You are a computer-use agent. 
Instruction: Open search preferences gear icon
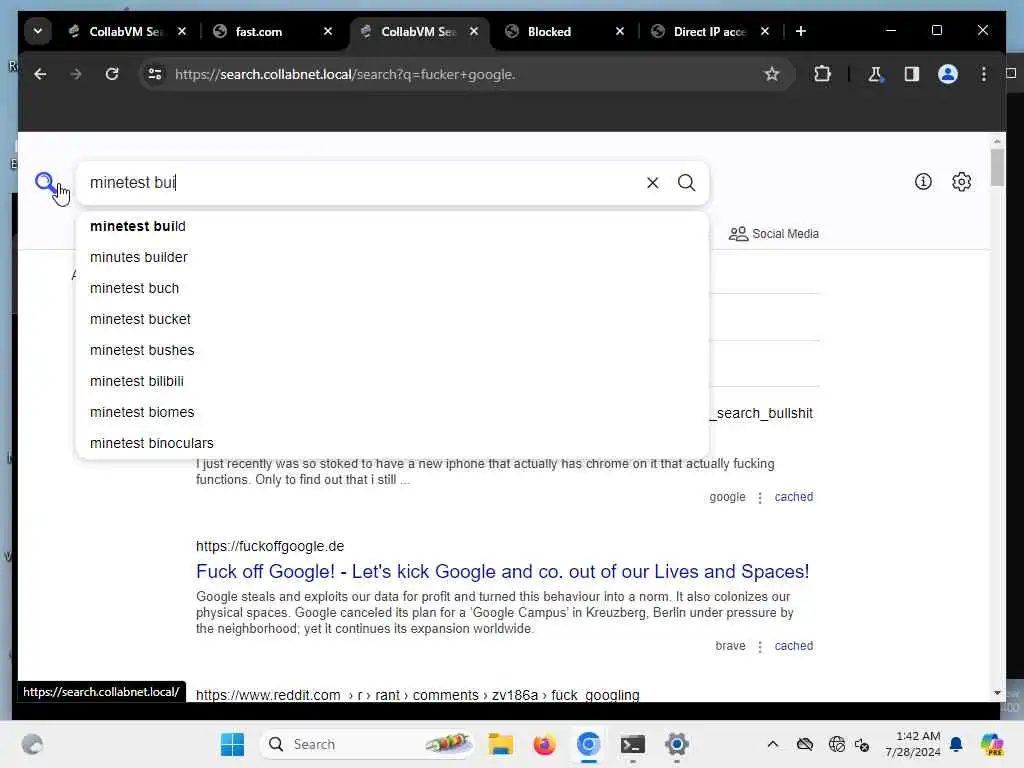pyautogui.click(x=961, y=182)
